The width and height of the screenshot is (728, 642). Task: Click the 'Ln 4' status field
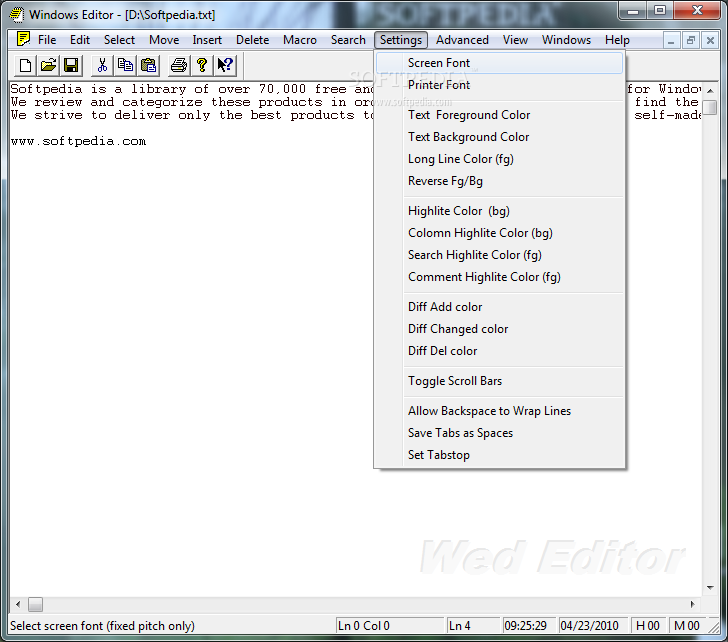[x=472, y=626]
